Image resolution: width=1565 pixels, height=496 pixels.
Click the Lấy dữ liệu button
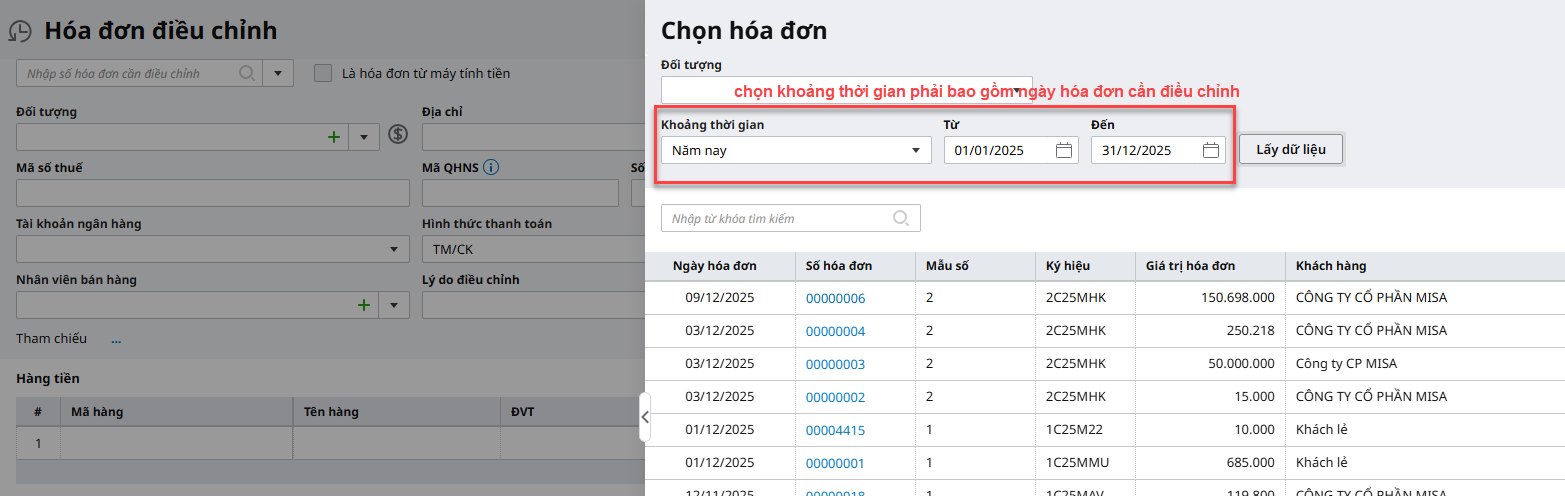point(1290,149)
